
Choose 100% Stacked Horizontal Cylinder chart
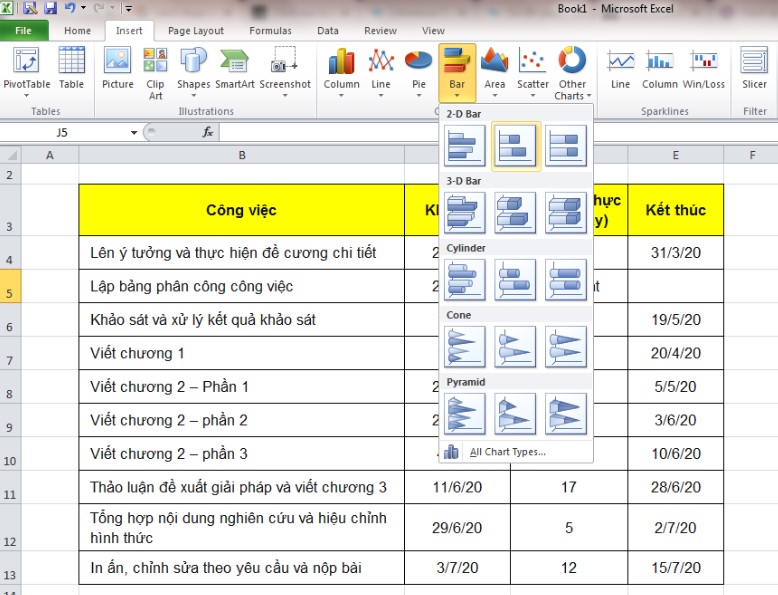coord(566,280)
